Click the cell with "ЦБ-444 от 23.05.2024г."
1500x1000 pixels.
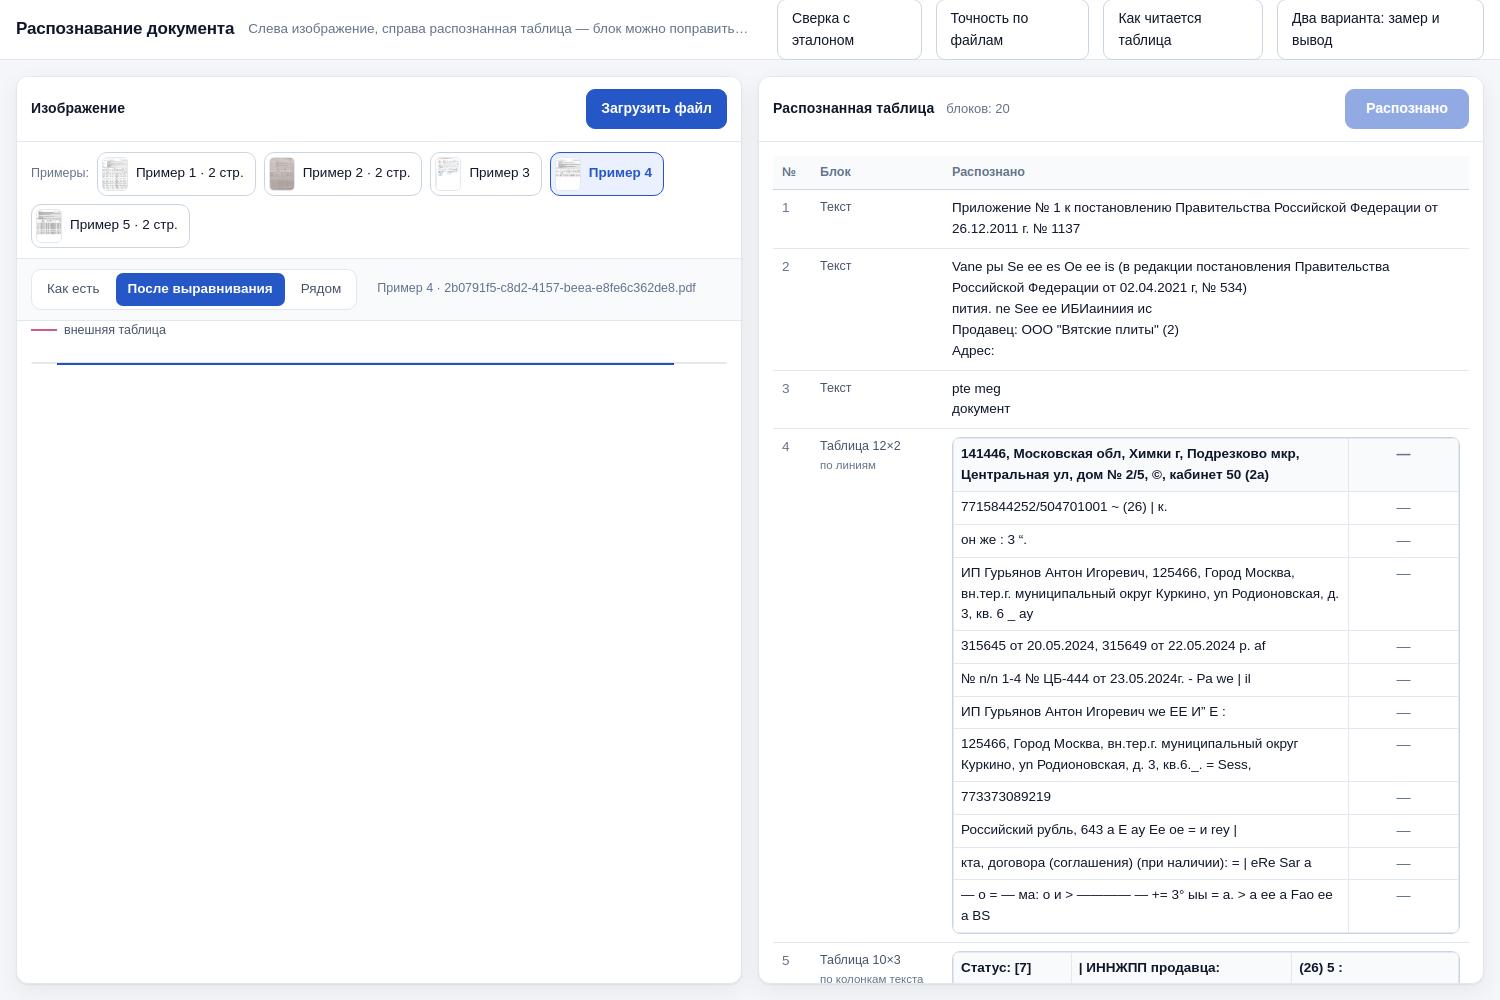[1150, 680]
